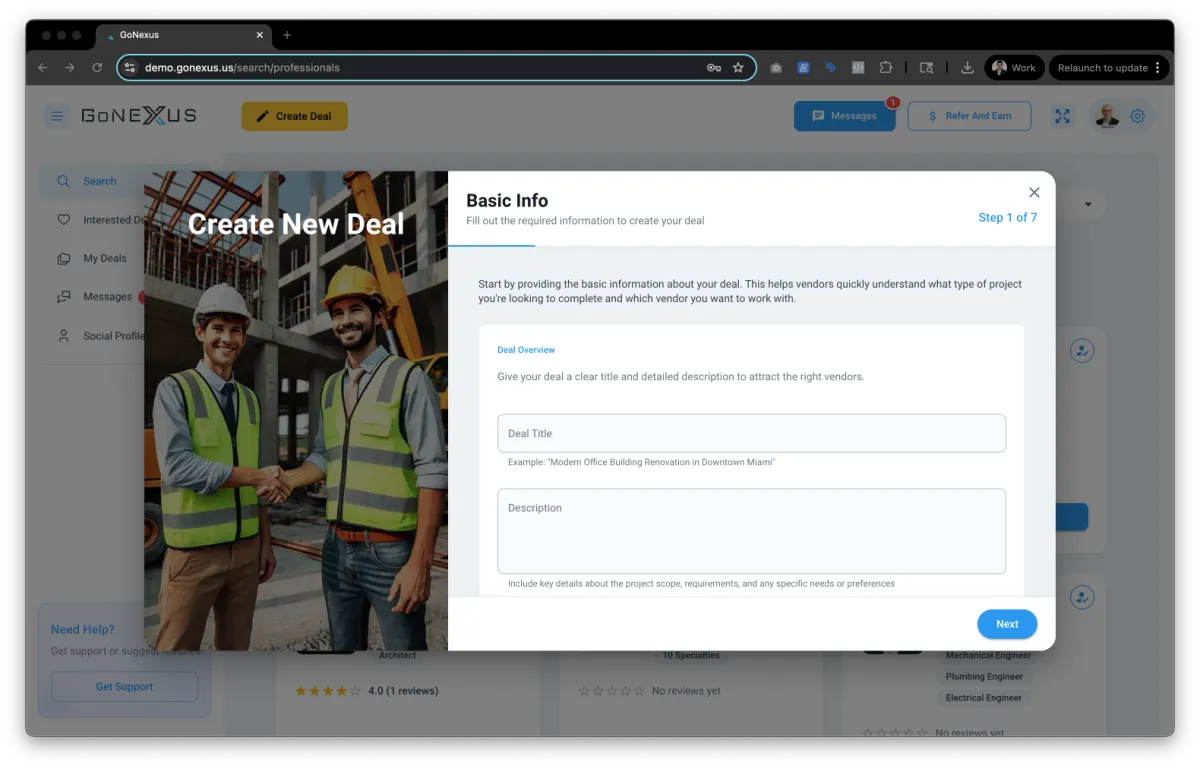Click the Deal Overview heading
The image size is (1200, 768).
[x=526, y=350]
